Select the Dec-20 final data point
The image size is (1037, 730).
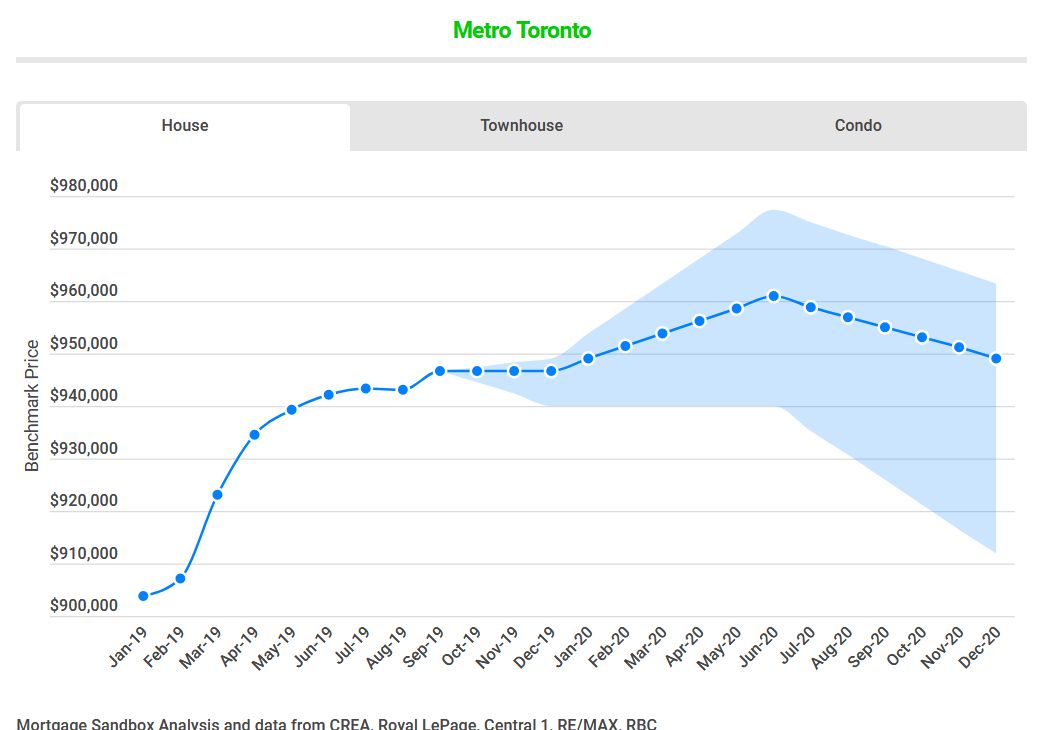(996, 358)
